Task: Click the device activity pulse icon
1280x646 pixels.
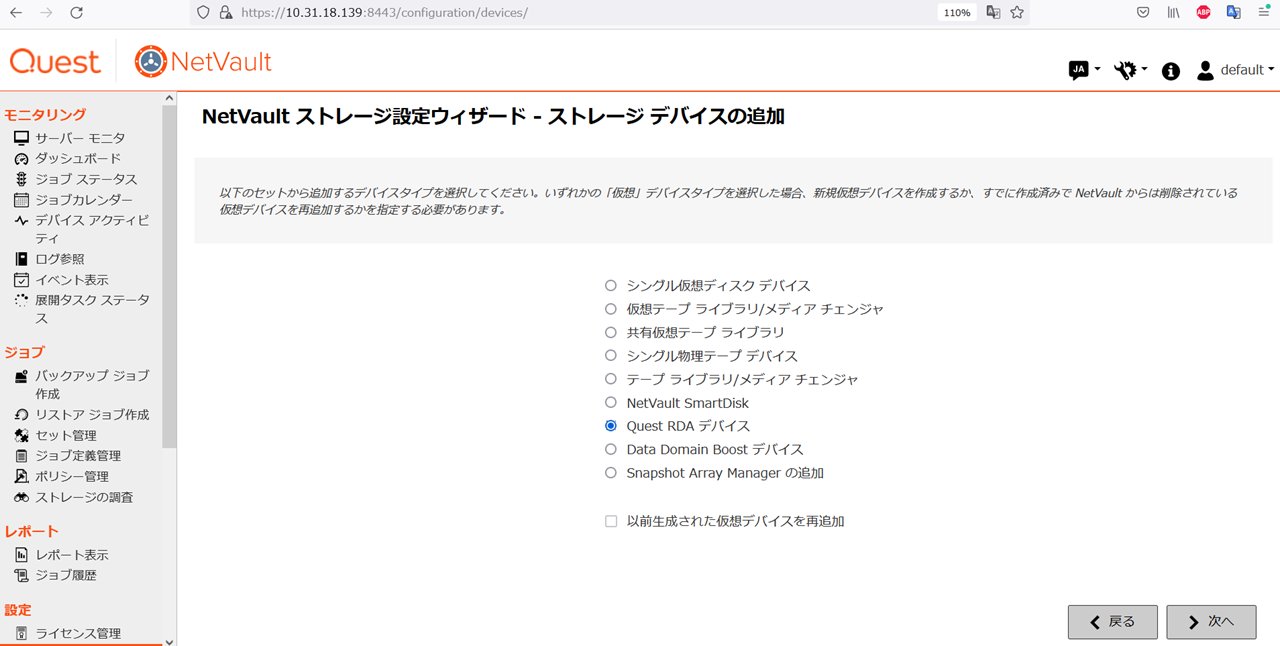Action: tap(21, 220)
